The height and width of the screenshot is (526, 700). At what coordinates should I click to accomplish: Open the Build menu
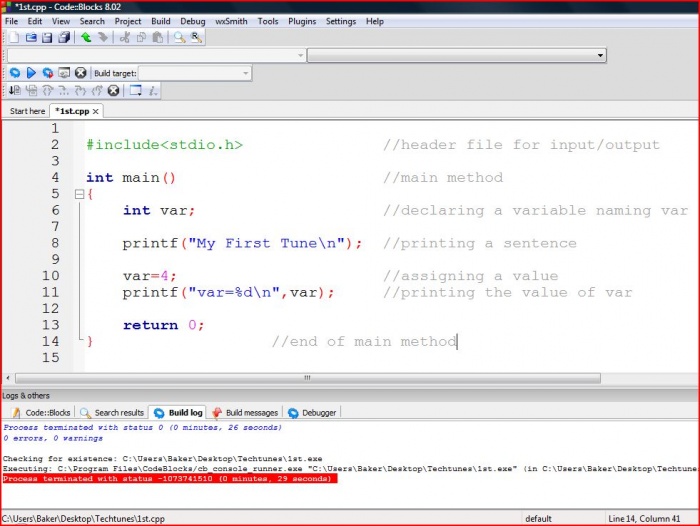click(161, 21)
